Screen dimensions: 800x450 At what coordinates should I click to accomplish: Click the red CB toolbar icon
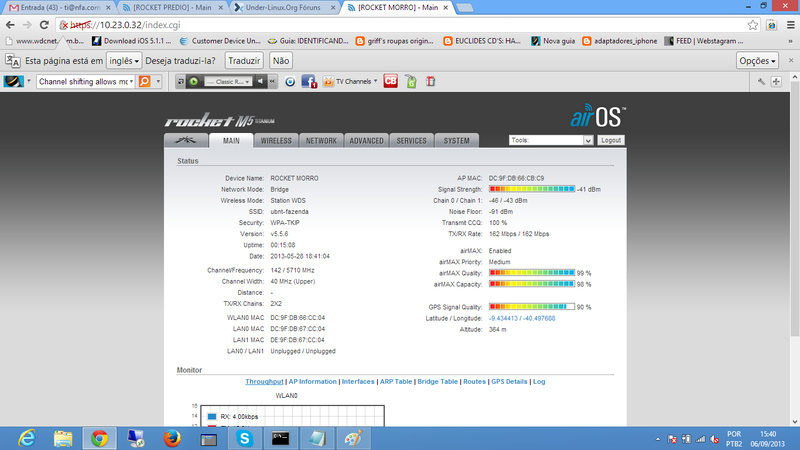(390, 82)
